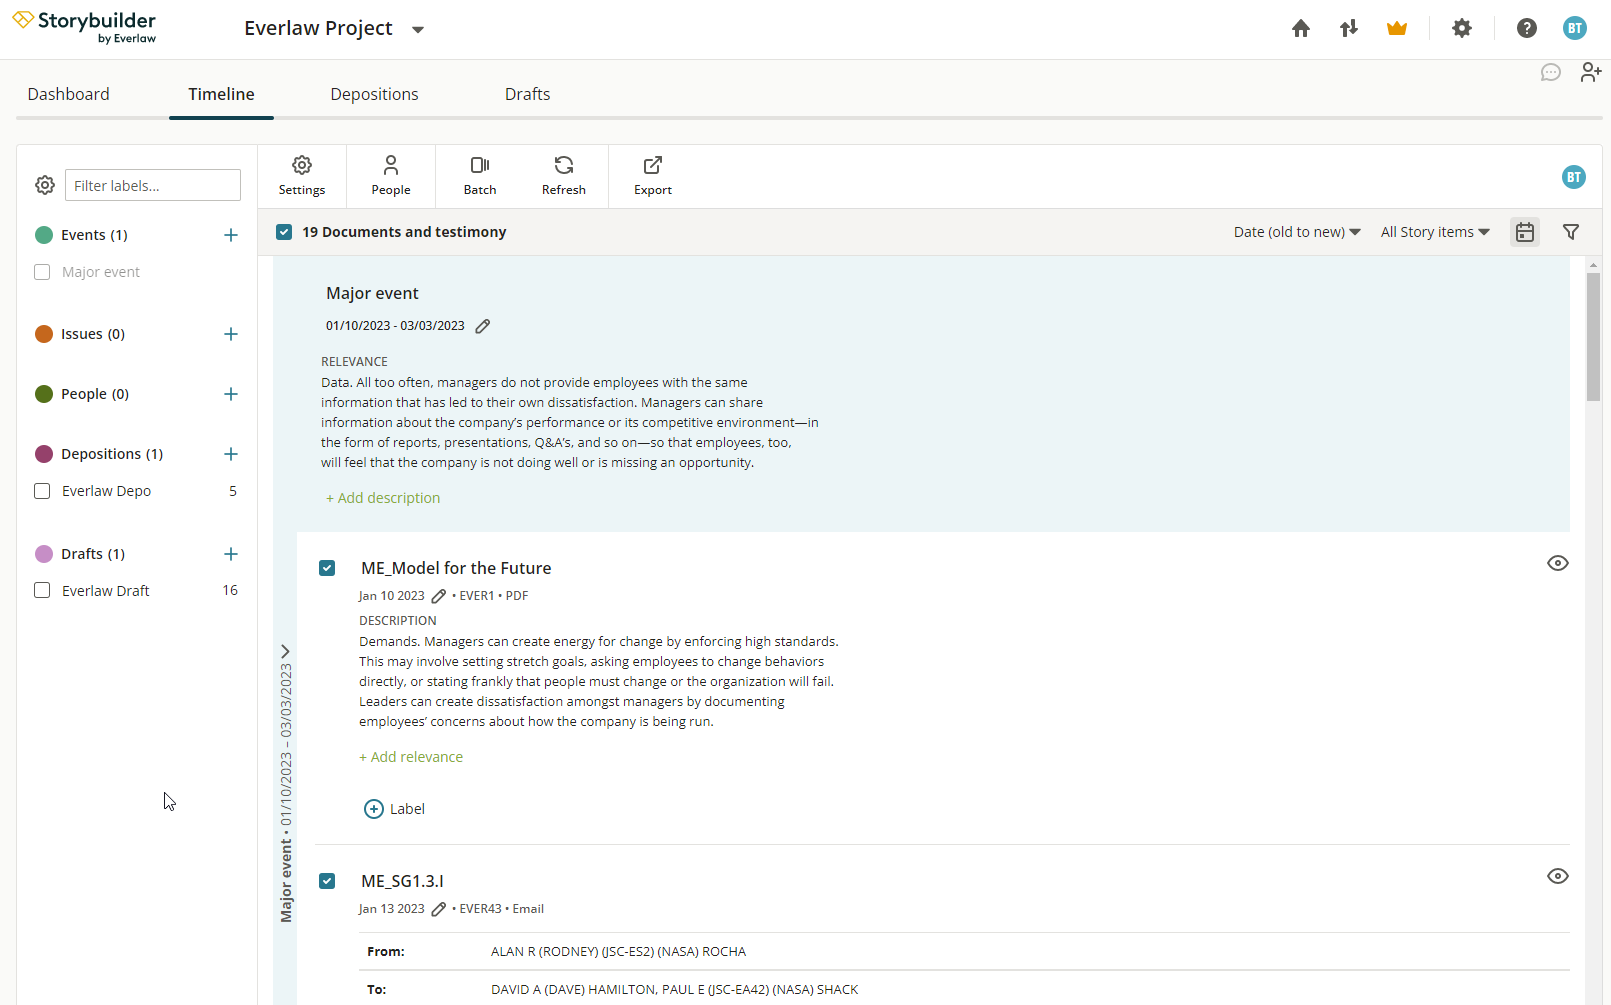Click the add user icon
This screenshot has width=1611, height=1005.
[1591, 72]
